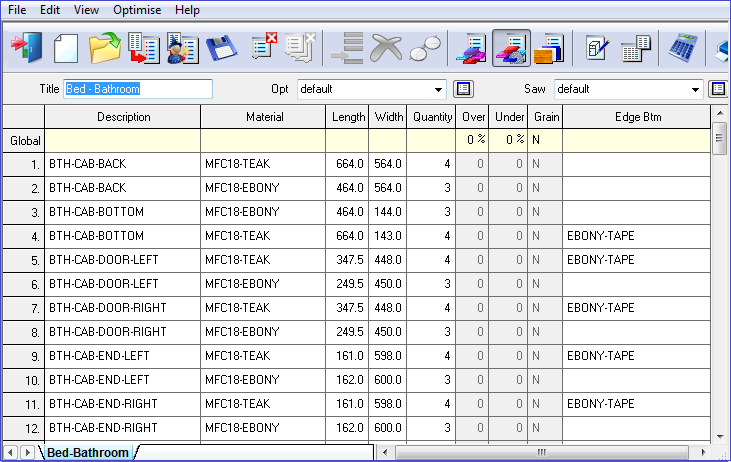Click the vertical scrollbar down arrow

[720, 436]
